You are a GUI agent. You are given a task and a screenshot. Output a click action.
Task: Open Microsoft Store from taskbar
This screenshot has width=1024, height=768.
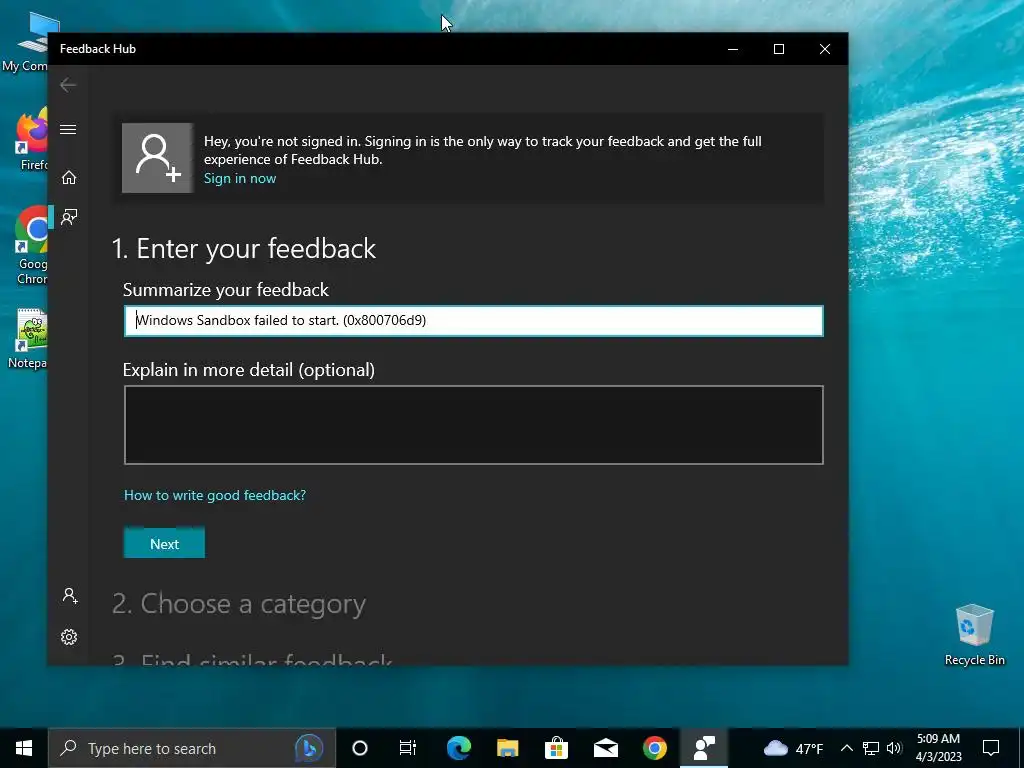(556, 748)
